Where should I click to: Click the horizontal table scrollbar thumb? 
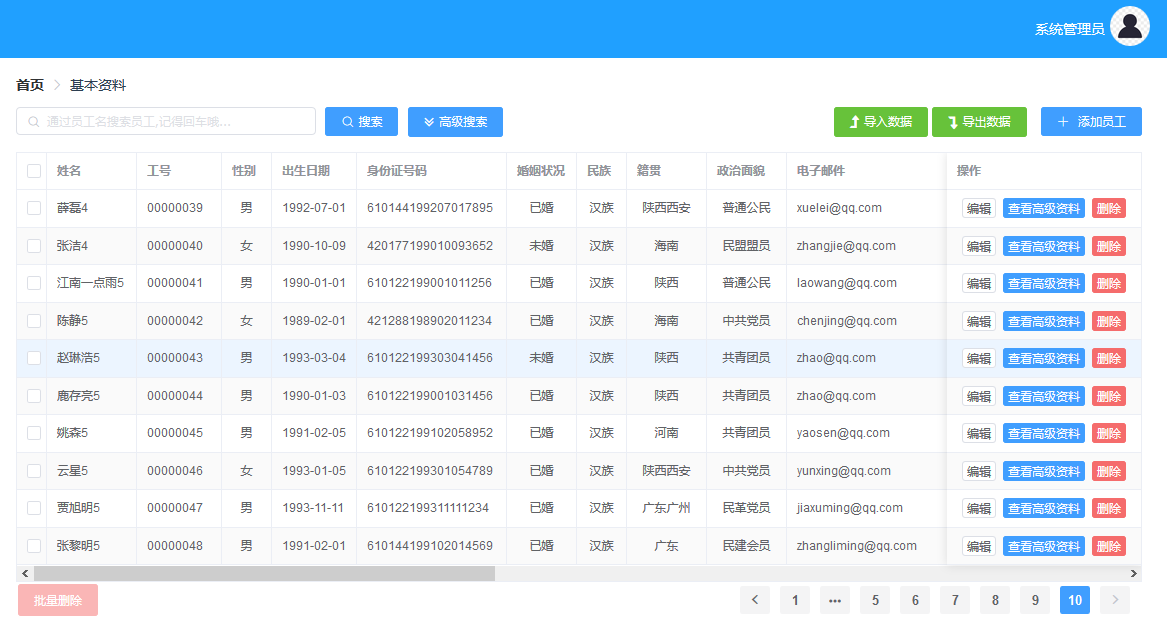(x=264, y=573)
